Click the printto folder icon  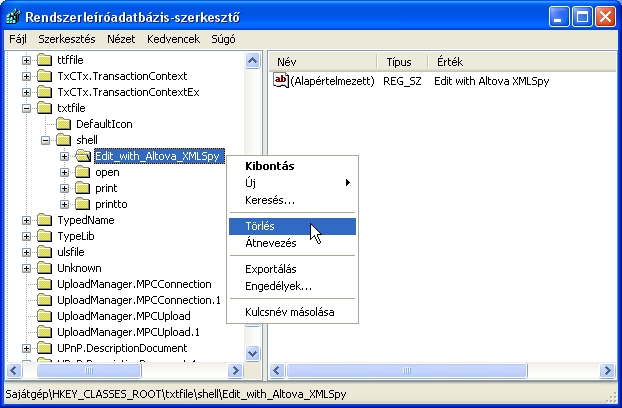(x=83, y=204)
